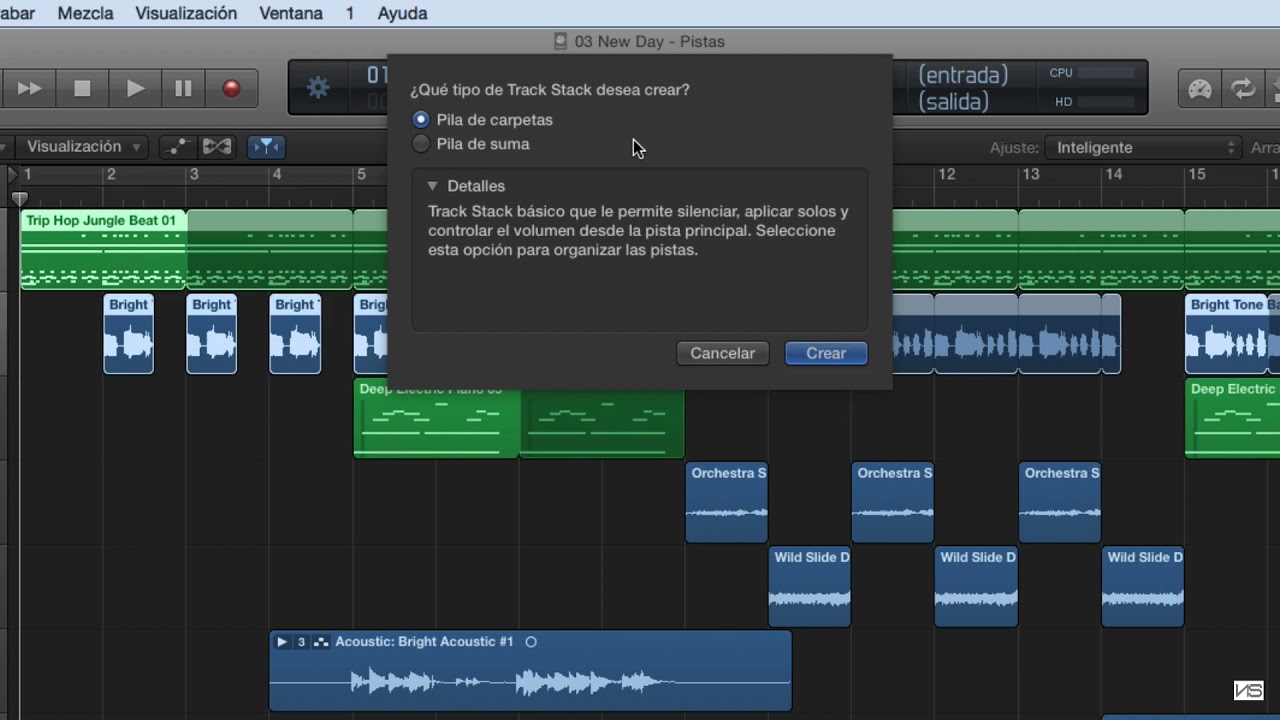Click the document icon in the window title

tap(560, 41)
